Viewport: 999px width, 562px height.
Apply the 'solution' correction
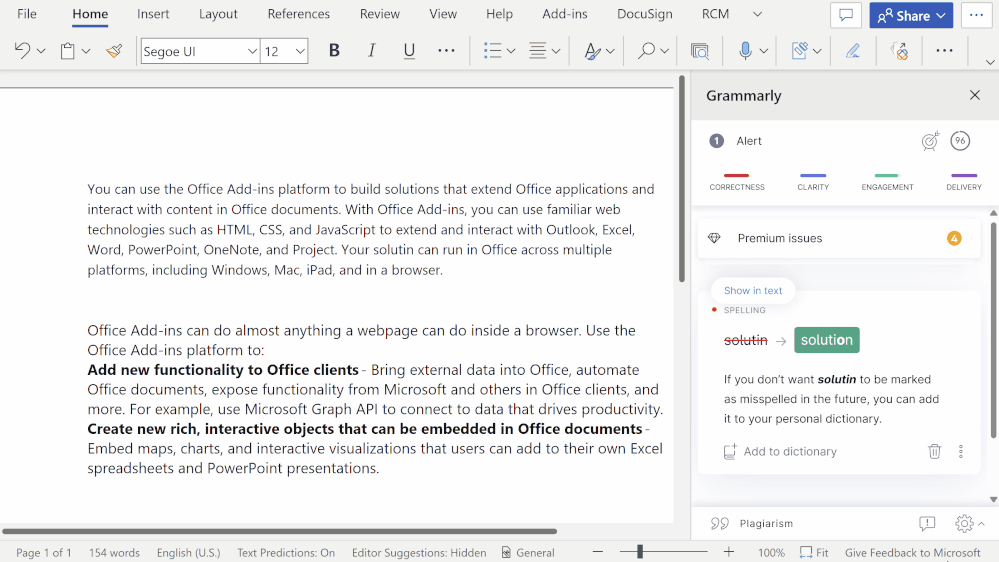click(x=826, y=340)
